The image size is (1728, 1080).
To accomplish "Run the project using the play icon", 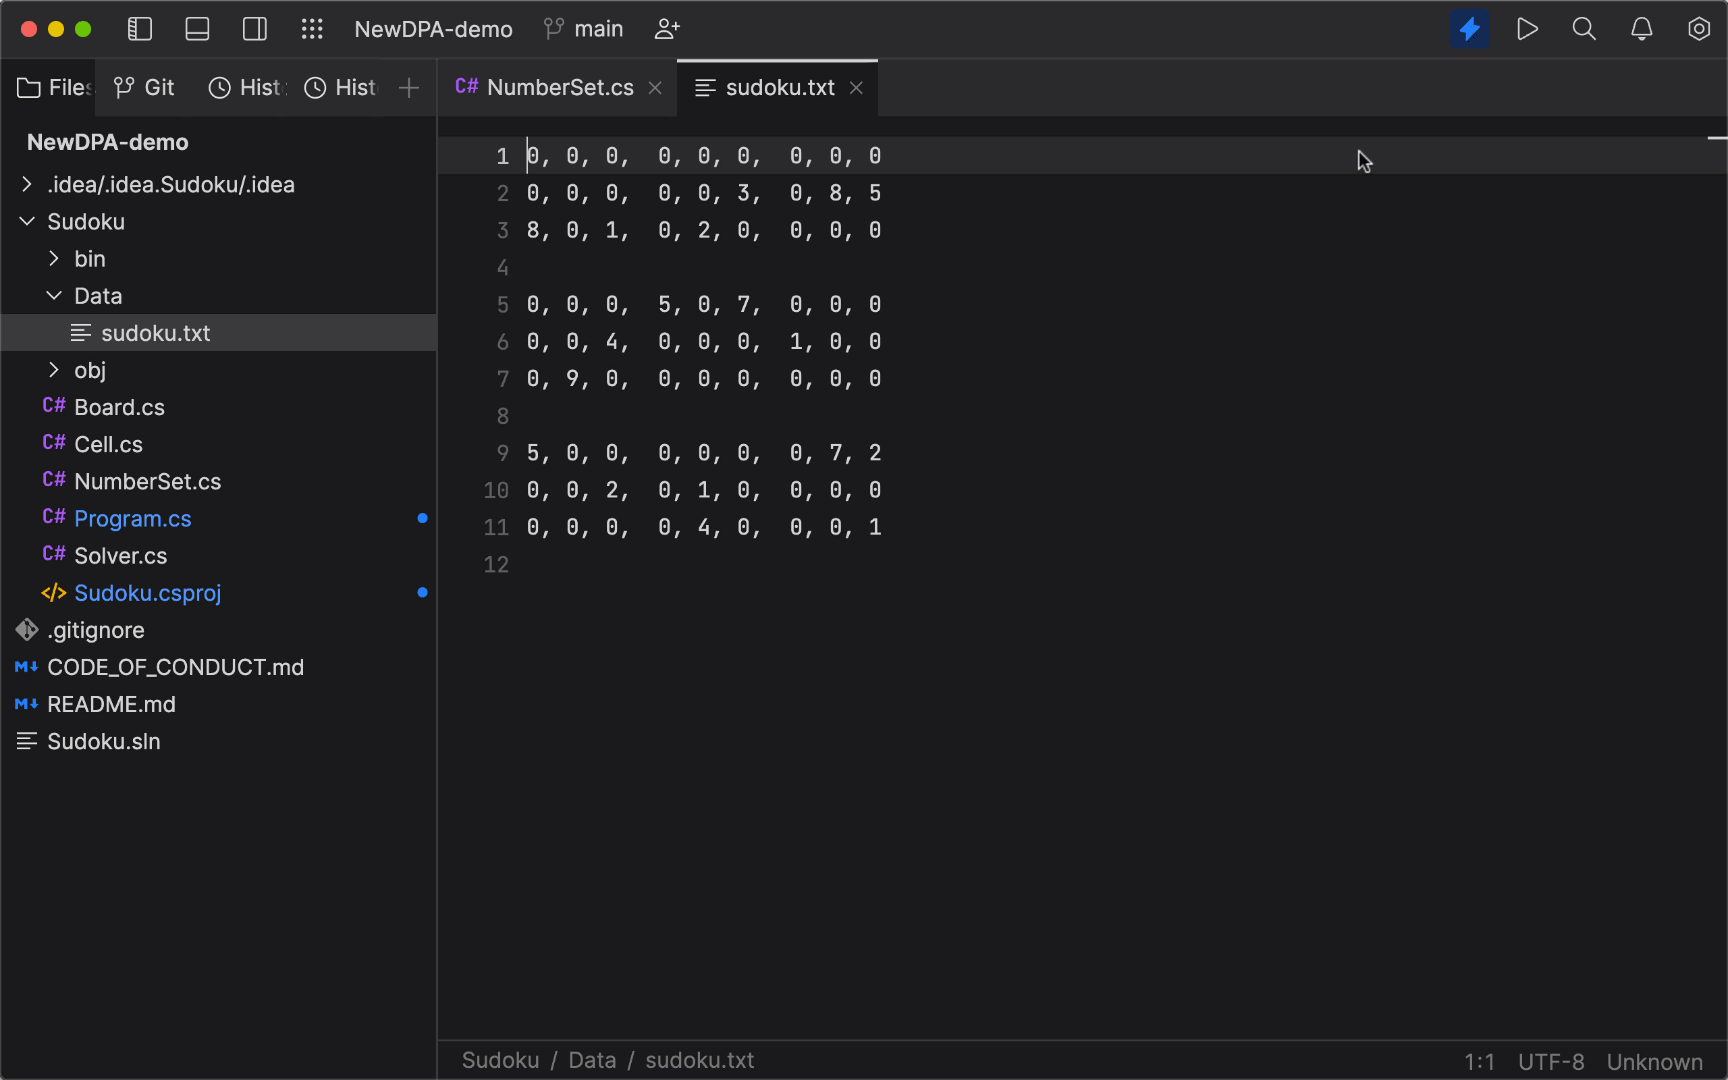I will pyautogui.click(x=1527, y=29).
